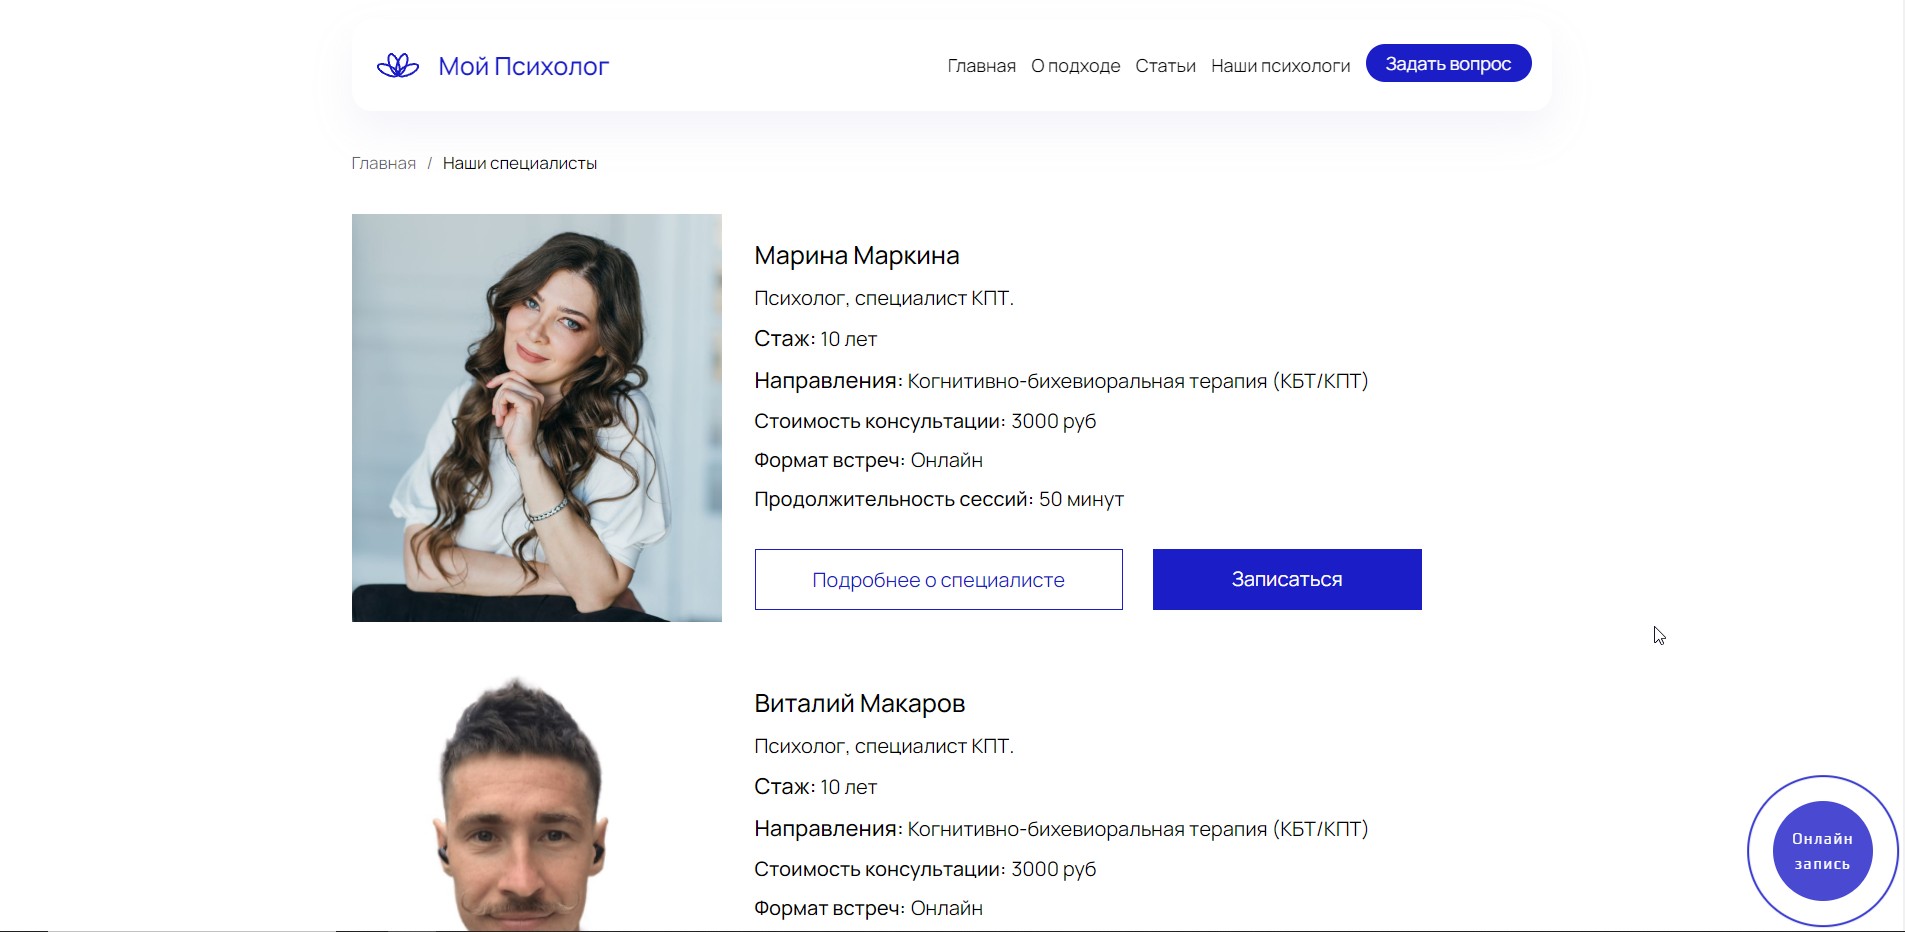Viewport: 1905px width, 932px height.
Task: Follow the Главная breadcrumb link
Action: (383, 163)
